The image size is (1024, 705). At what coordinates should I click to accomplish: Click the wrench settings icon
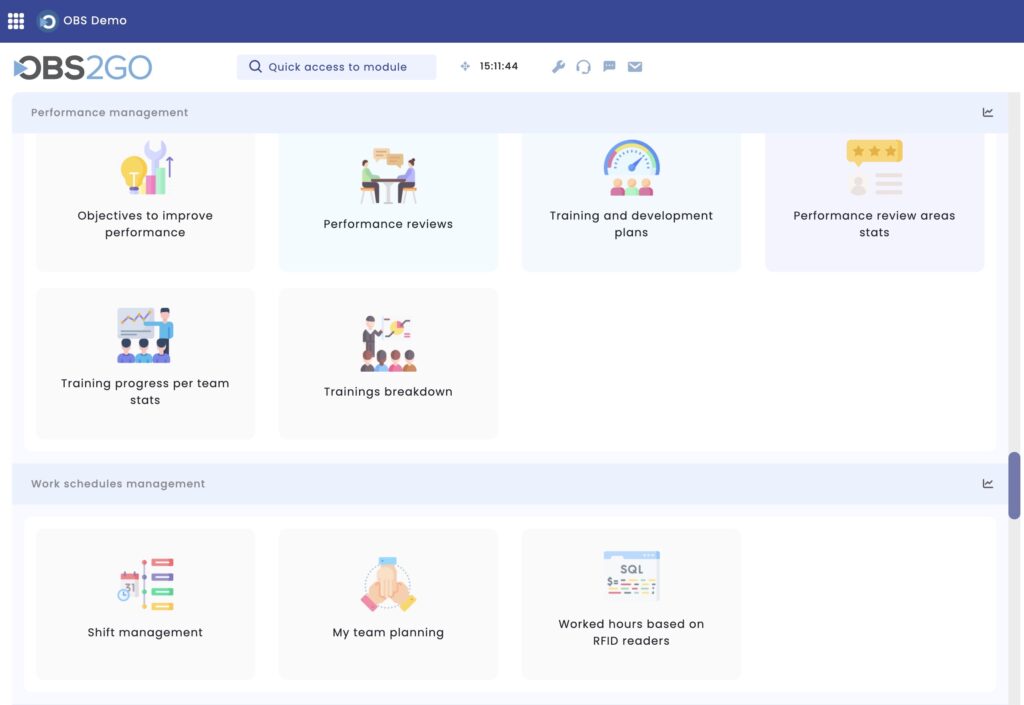[558, 67]
